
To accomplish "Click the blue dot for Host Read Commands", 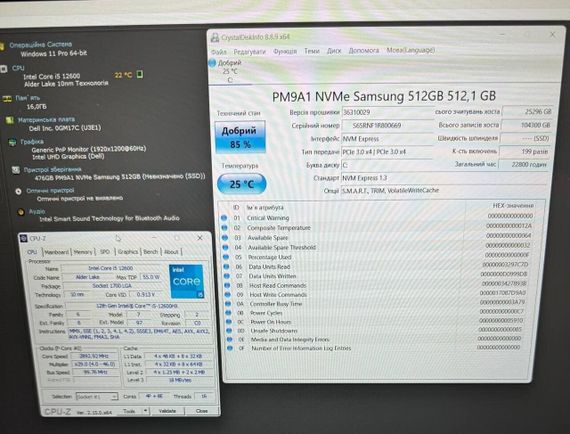I will point(227,285).
